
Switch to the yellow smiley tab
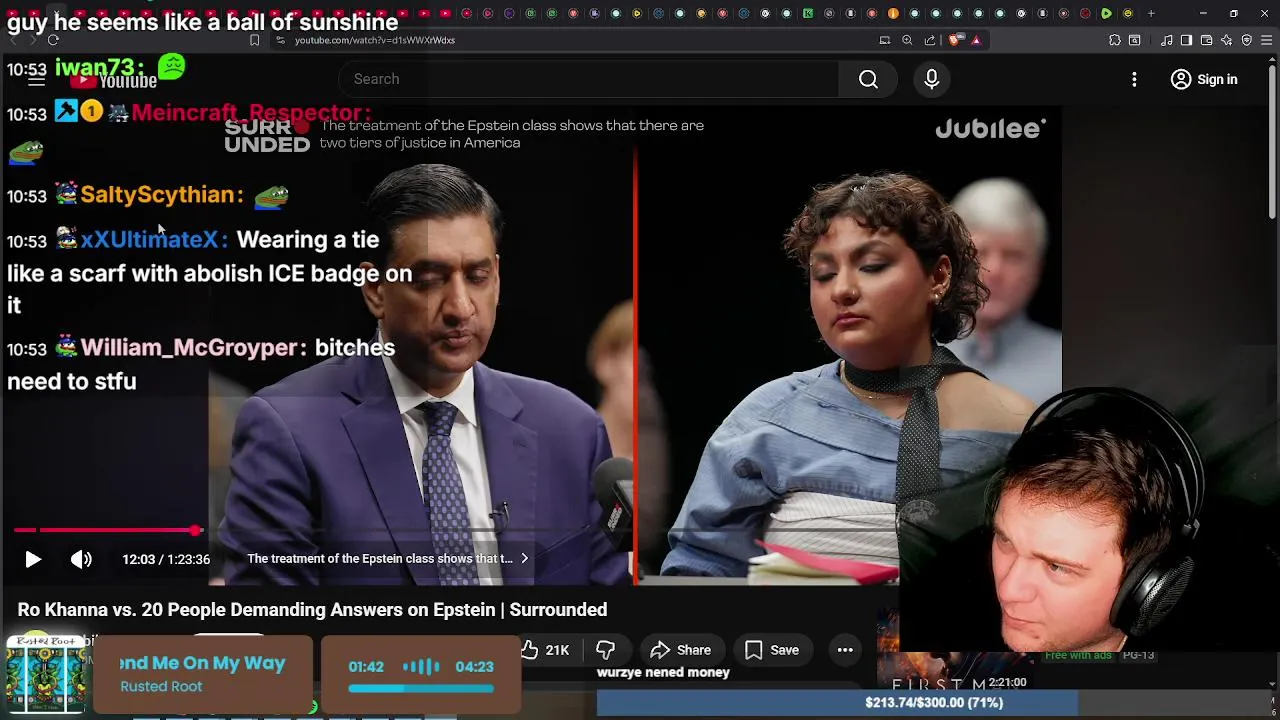[x=1128, y=13]
